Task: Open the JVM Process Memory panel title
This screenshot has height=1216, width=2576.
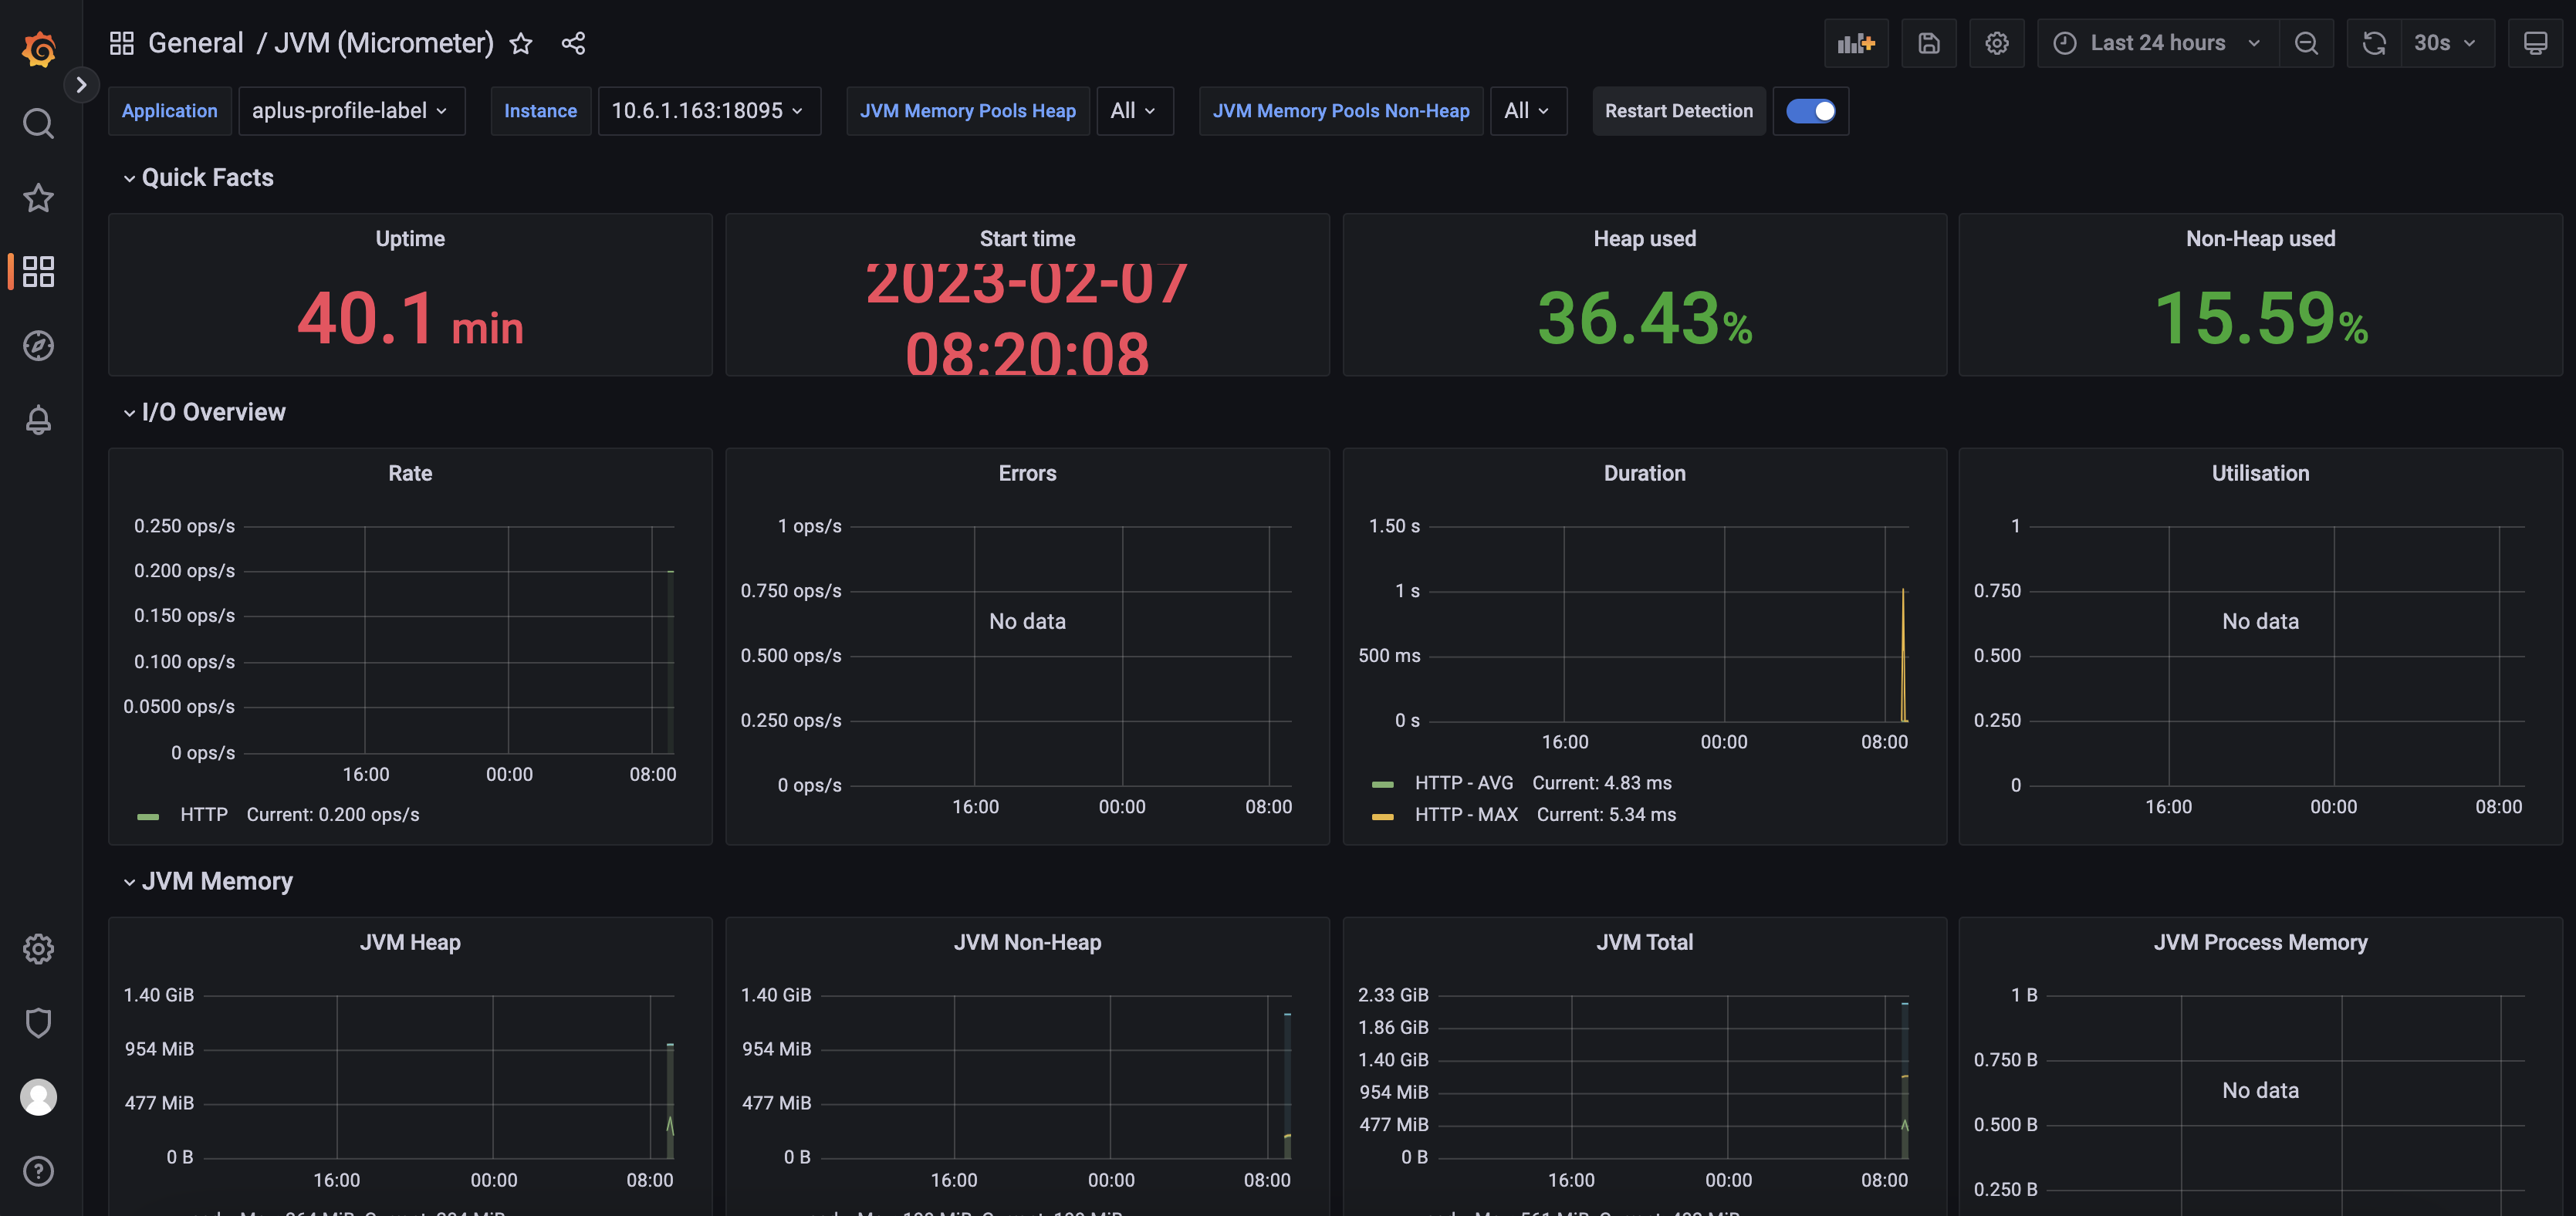Action: [x=2260, y=943]
